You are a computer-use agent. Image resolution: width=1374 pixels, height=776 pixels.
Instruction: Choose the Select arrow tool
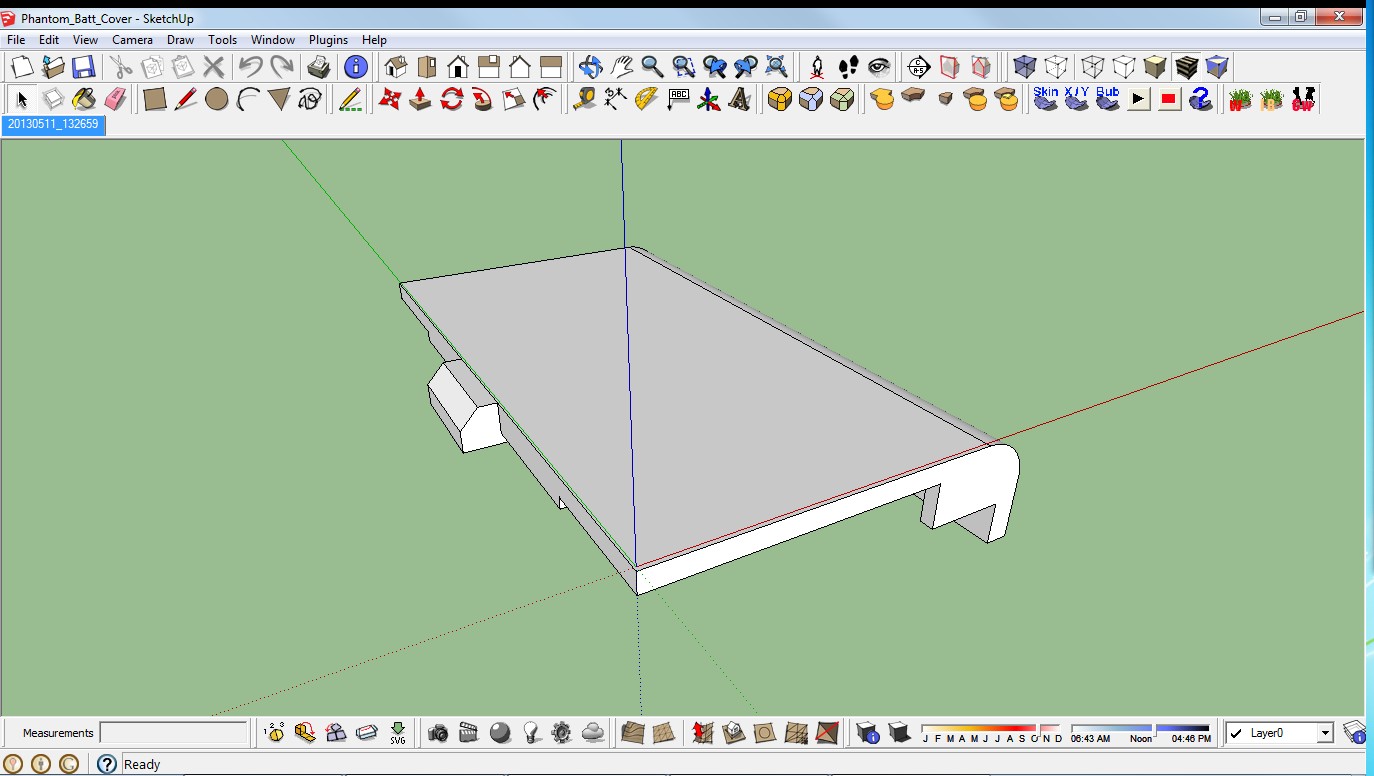coord(22,99)
